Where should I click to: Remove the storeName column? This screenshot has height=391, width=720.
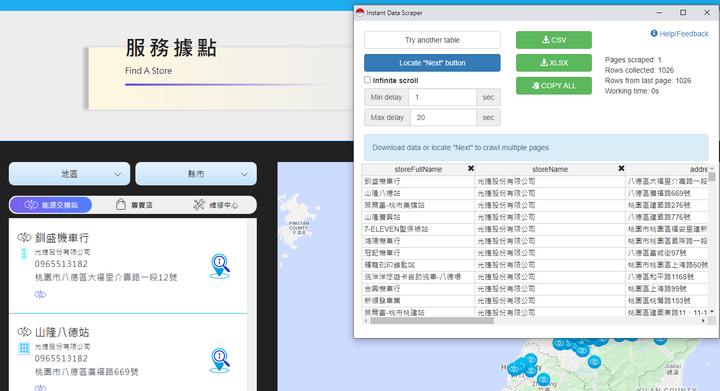pyautogui.click(x=621, y=168)
